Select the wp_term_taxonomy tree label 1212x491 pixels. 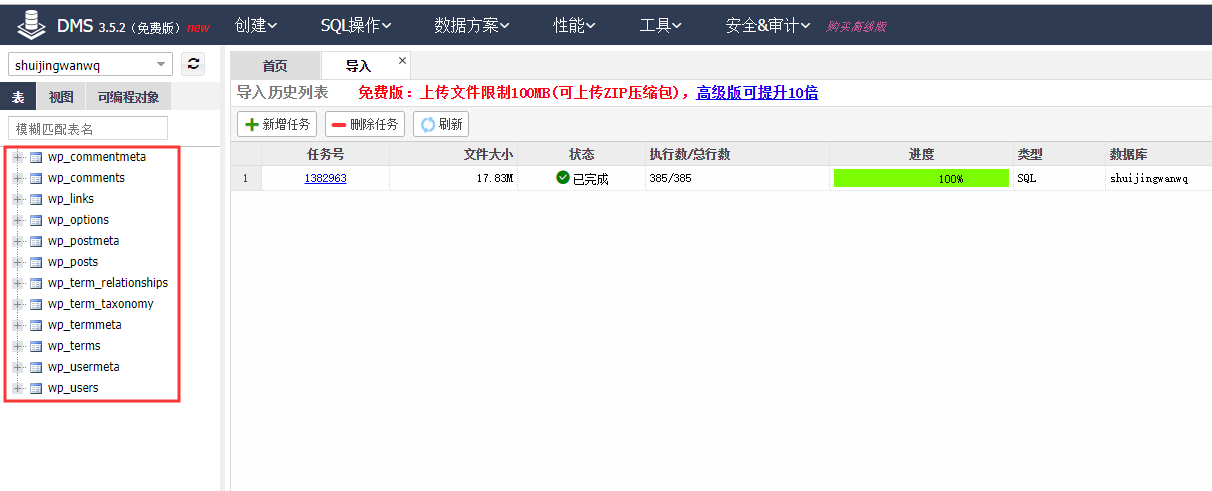point(100,304)
